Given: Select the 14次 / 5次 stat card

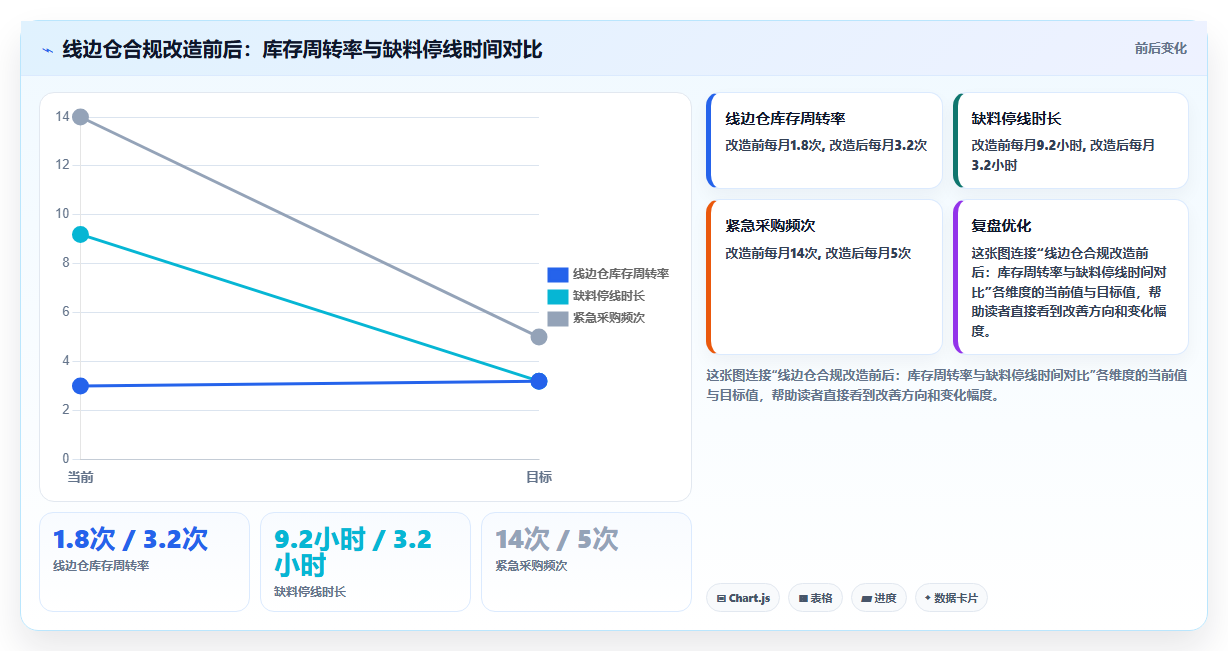Looking at the screenshot, I should 586,561.
